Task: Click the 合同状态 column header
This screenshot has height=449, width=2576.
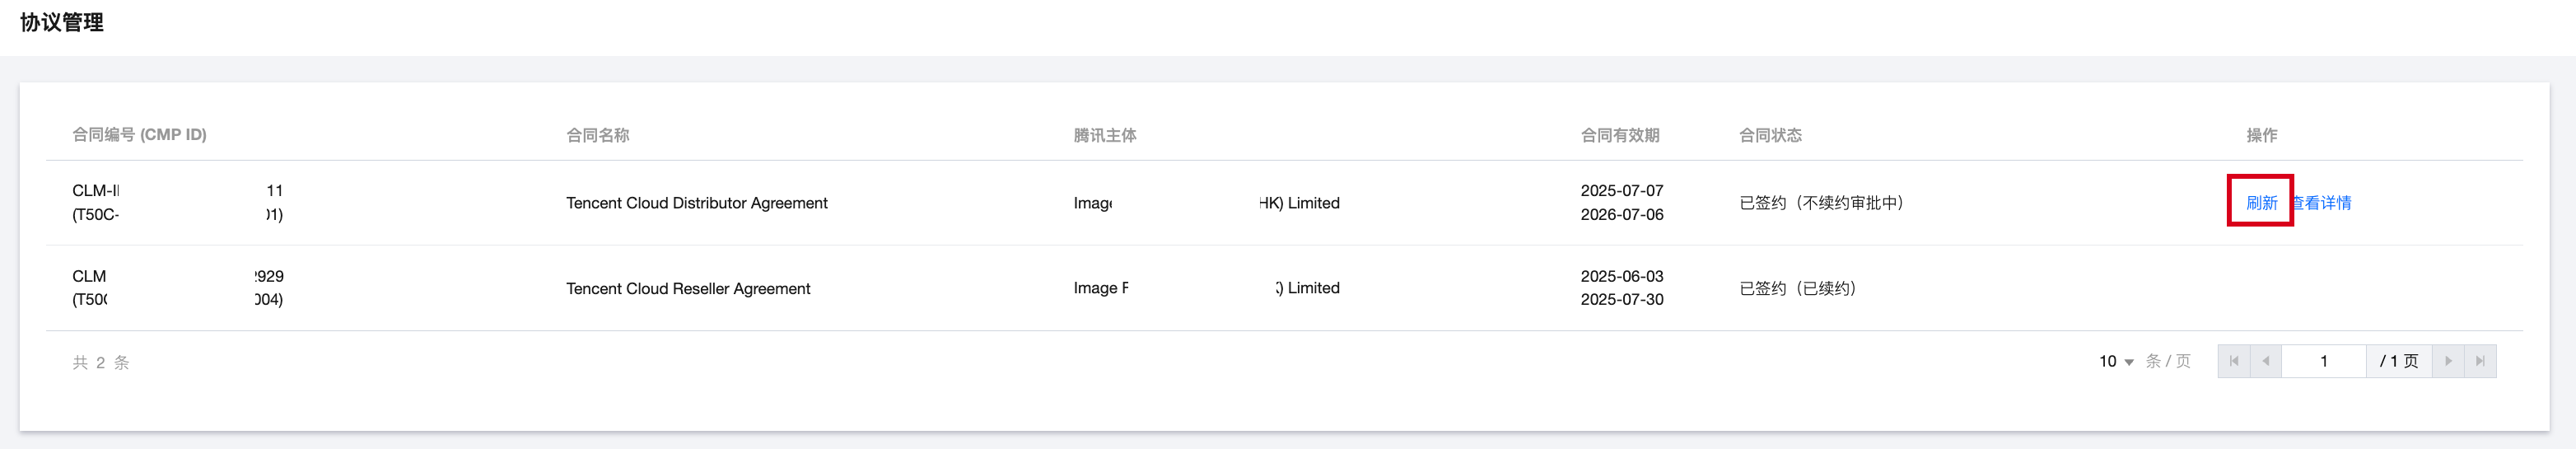Action: (1769, 135)
